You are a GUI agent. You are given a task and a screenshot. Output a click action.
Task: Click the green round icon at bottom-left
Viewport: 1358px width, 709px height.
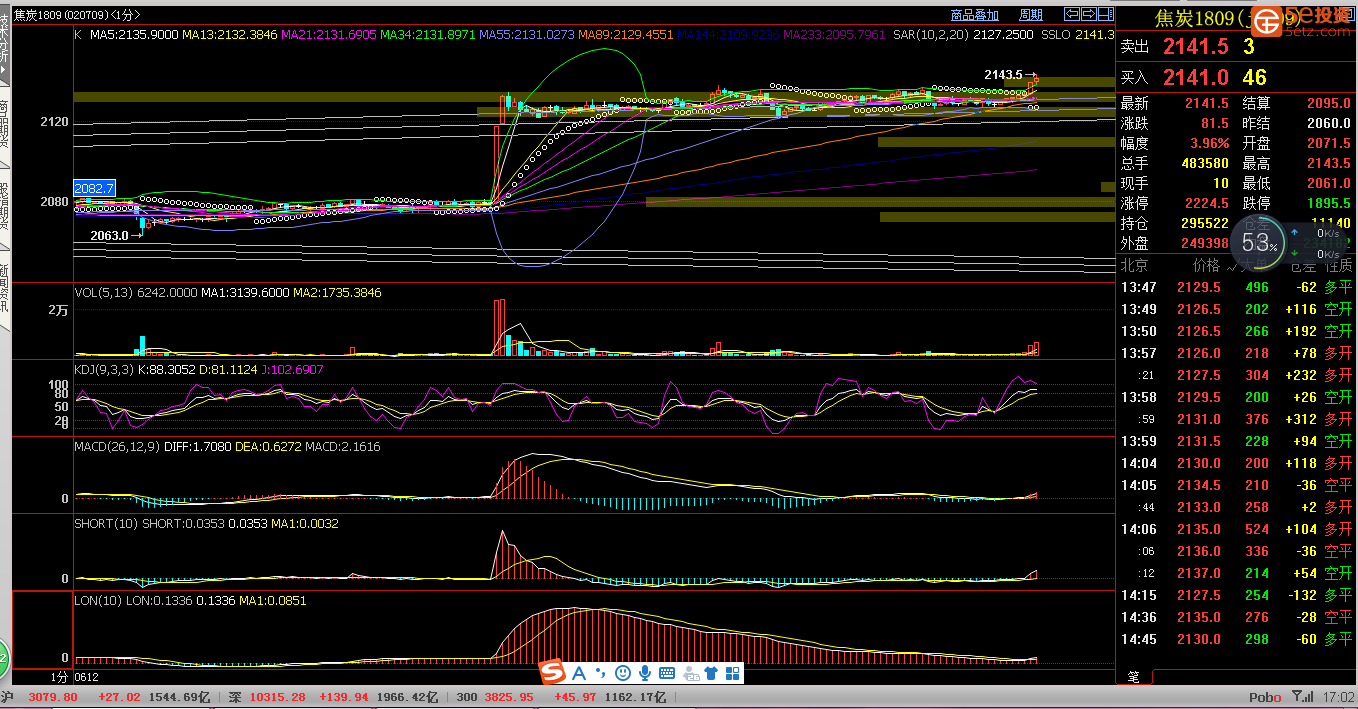pyautogui.click(x=4, y=657)
